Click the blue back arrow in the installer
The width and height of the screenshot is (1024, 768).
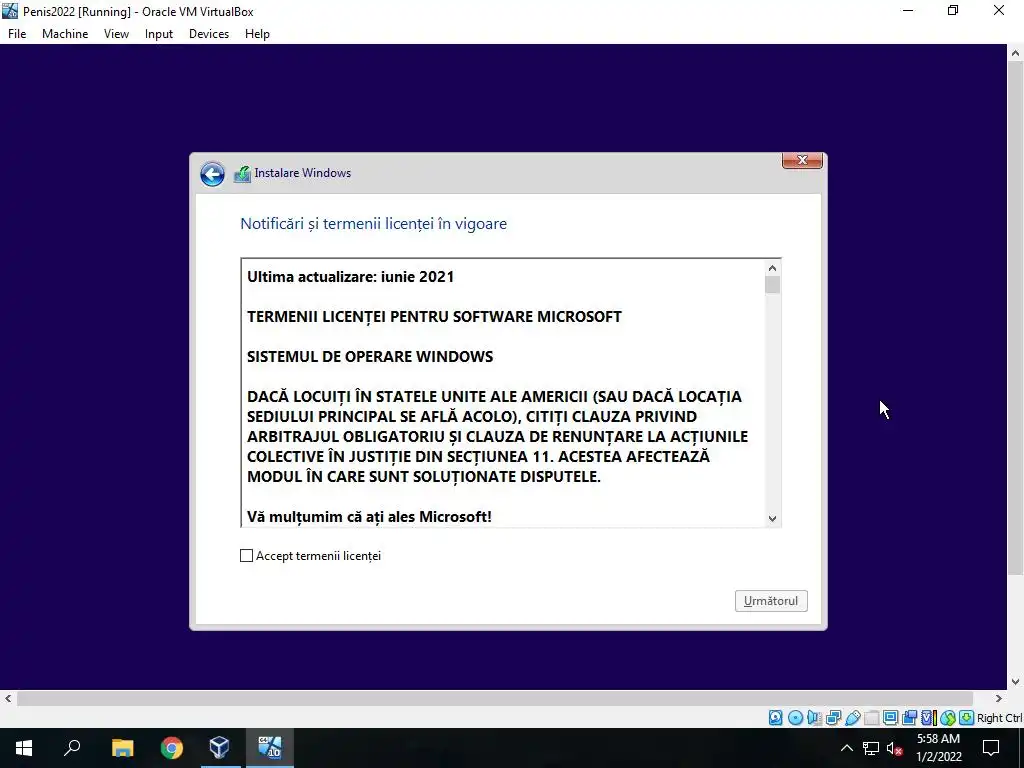(x=212, y=174)
